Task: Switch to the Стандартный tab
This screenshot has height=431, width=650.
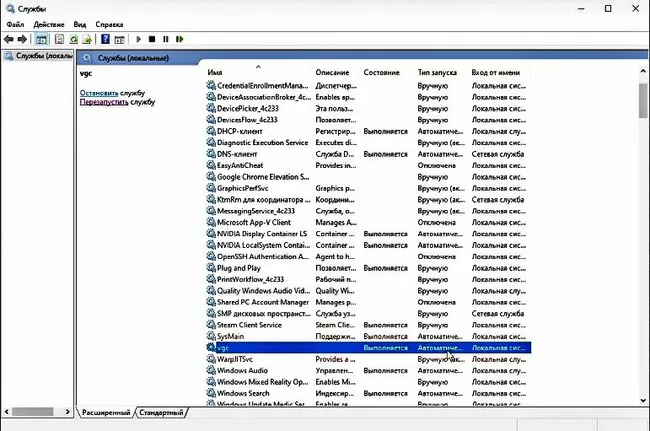Action: coord(161,413)
